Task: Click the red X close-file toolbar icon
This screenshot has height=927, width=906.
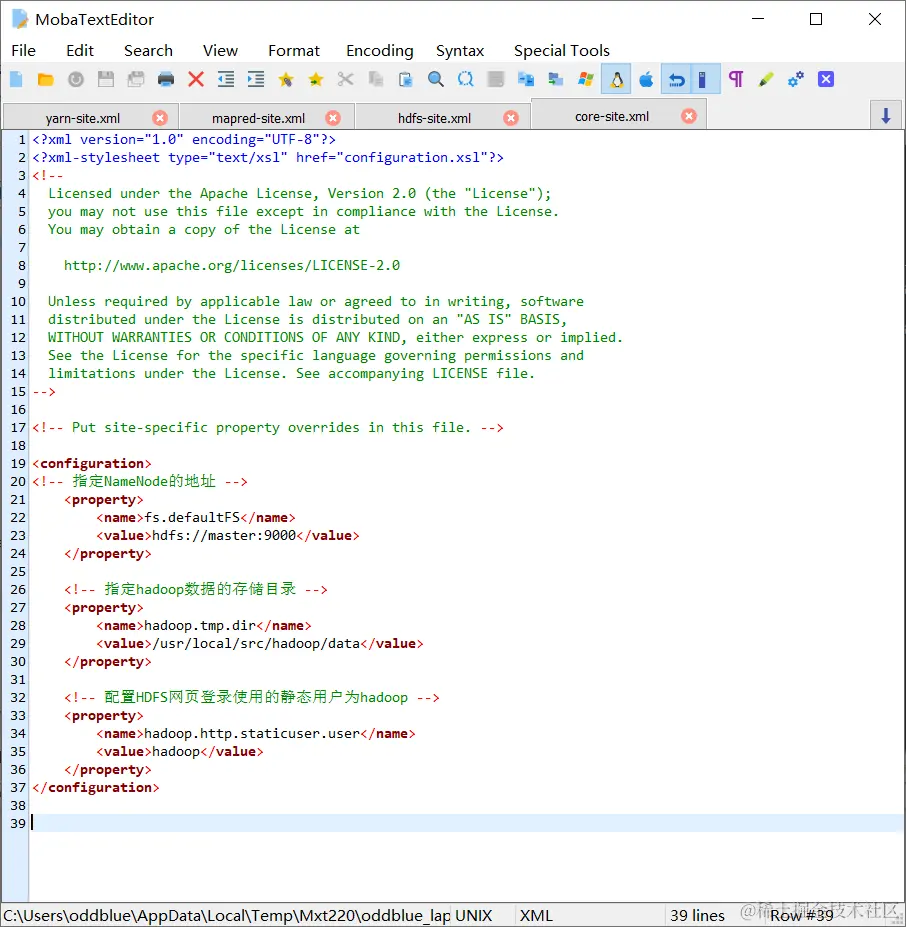Action: pyautogui.click(x=196, y=79)
